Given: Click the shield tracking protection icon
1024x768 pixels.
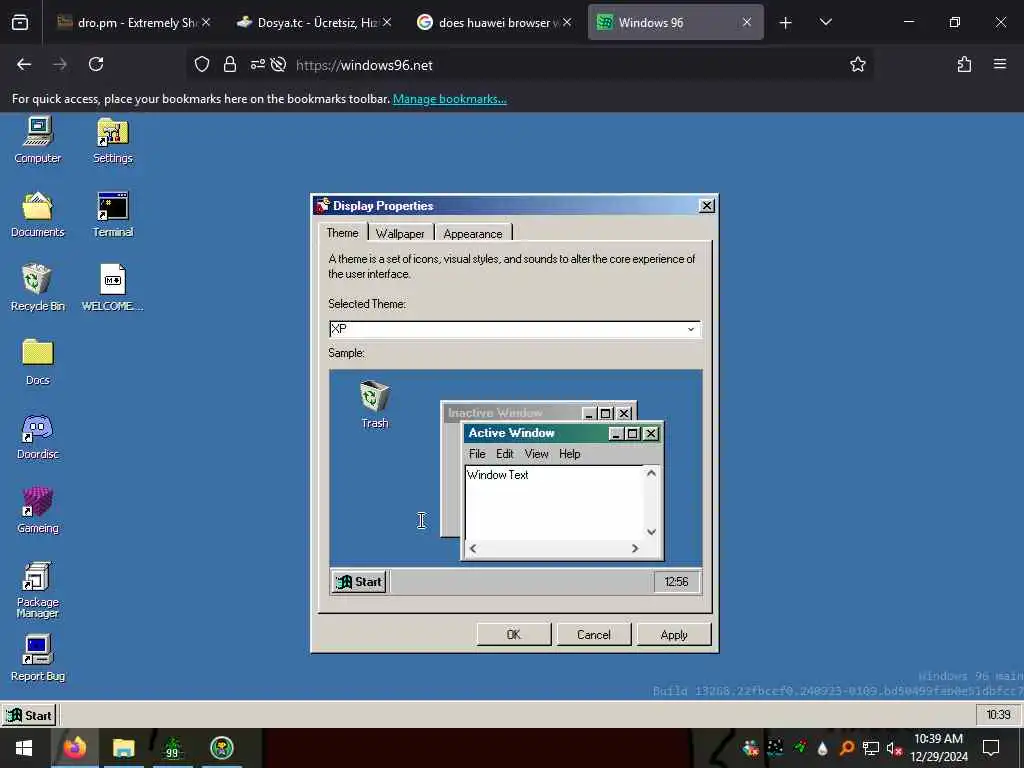Looking at the screenshot, I should click(x=202, y=64).
